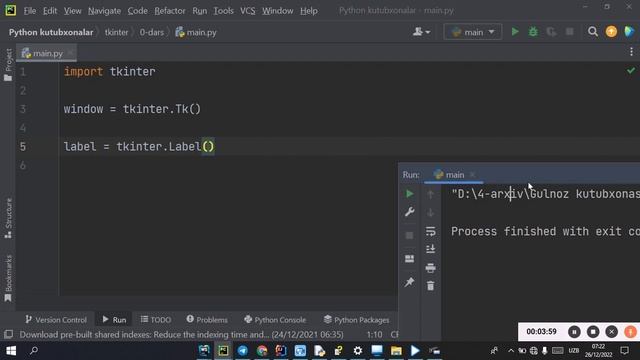Clear all console output with the trash icon

(430, 286)
